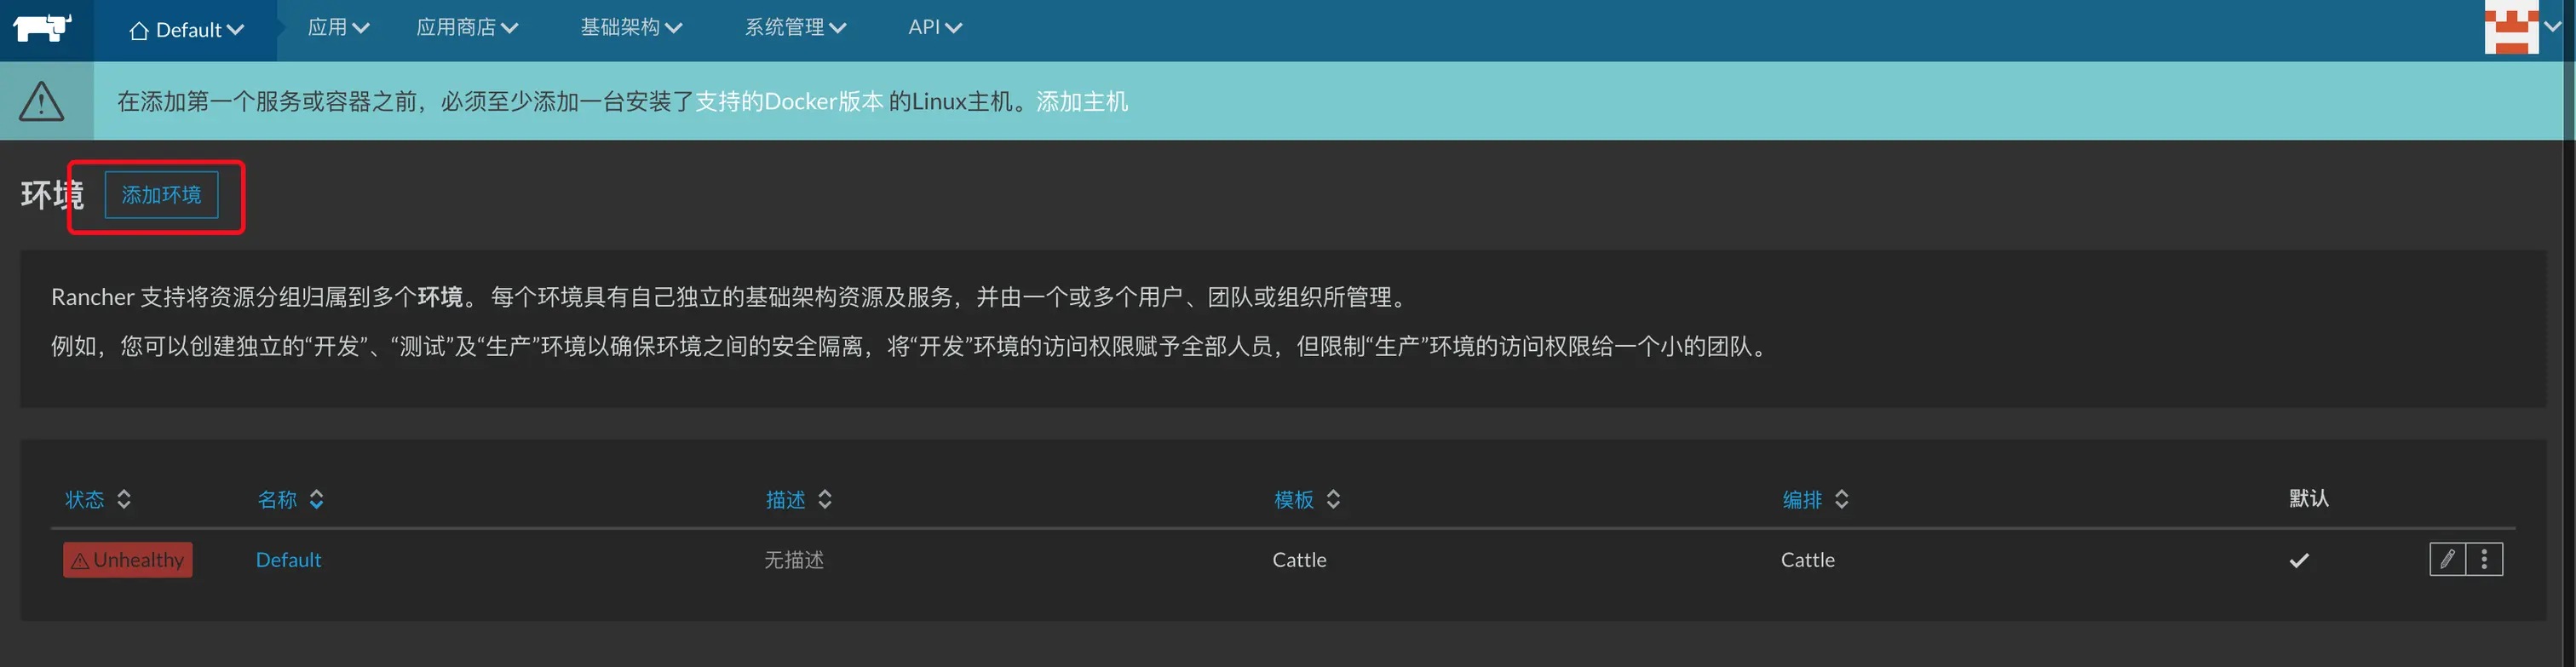Click the 添加环境 button
The height and width of the screenshot is (667, 2576).
pos(161,195)
